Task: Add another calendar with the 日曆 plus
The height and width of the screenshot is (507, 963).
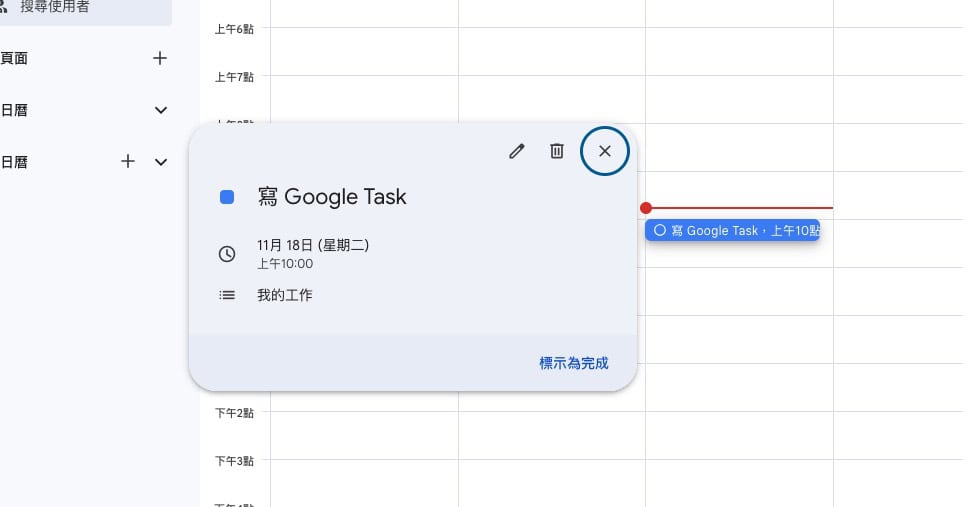Action: [x=128, y=161]
